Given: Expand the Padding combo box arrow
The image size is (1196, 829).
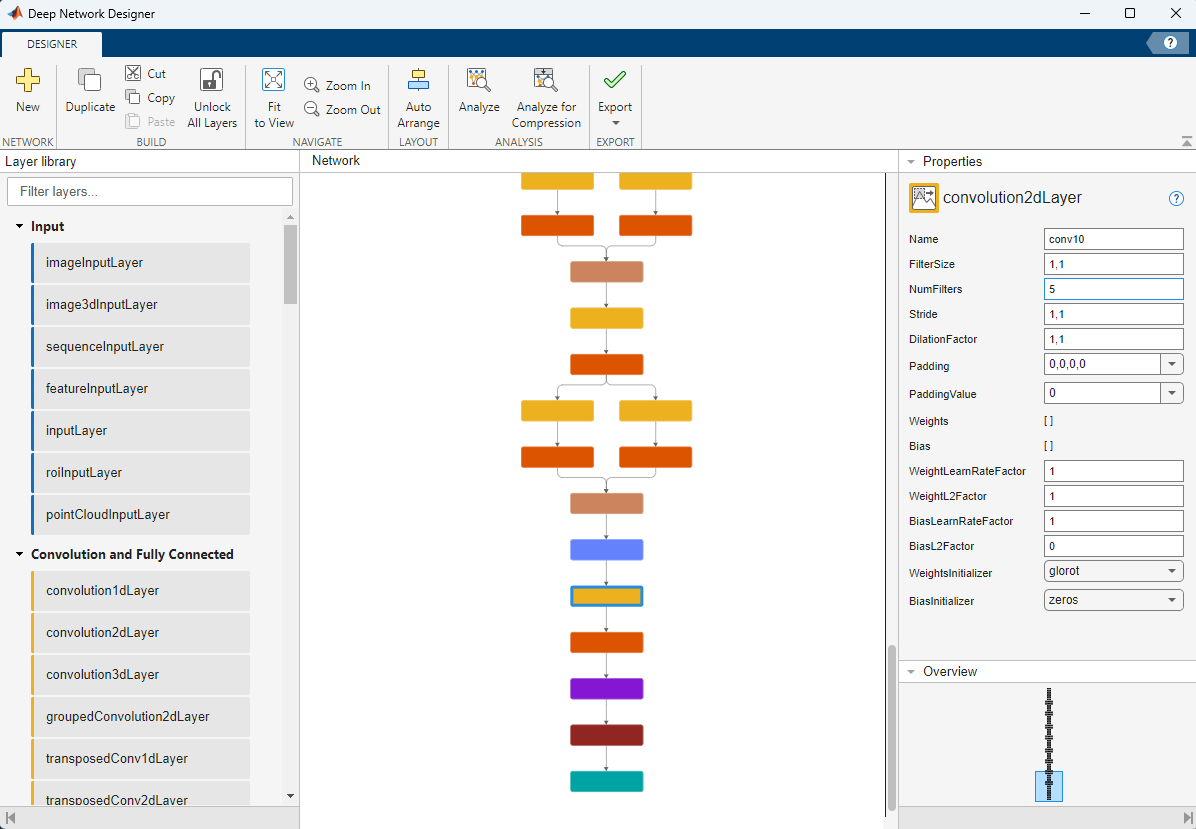Looking at the screenshot, I should coord(1172,364).
